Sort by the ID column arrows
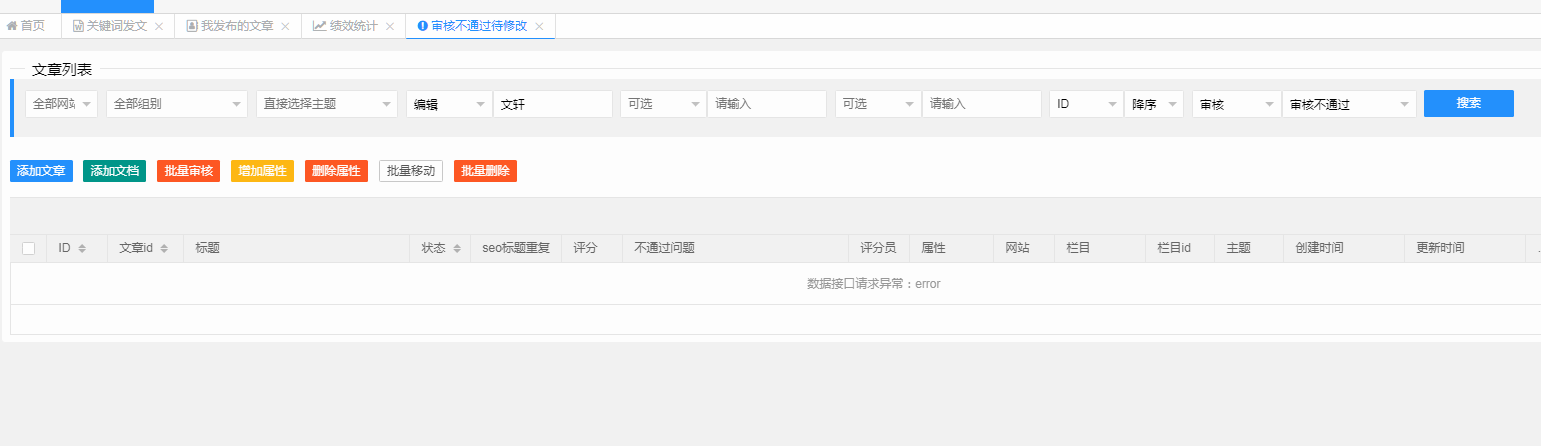This screenshot has width=1541, height=446. (x=82, y=248)
